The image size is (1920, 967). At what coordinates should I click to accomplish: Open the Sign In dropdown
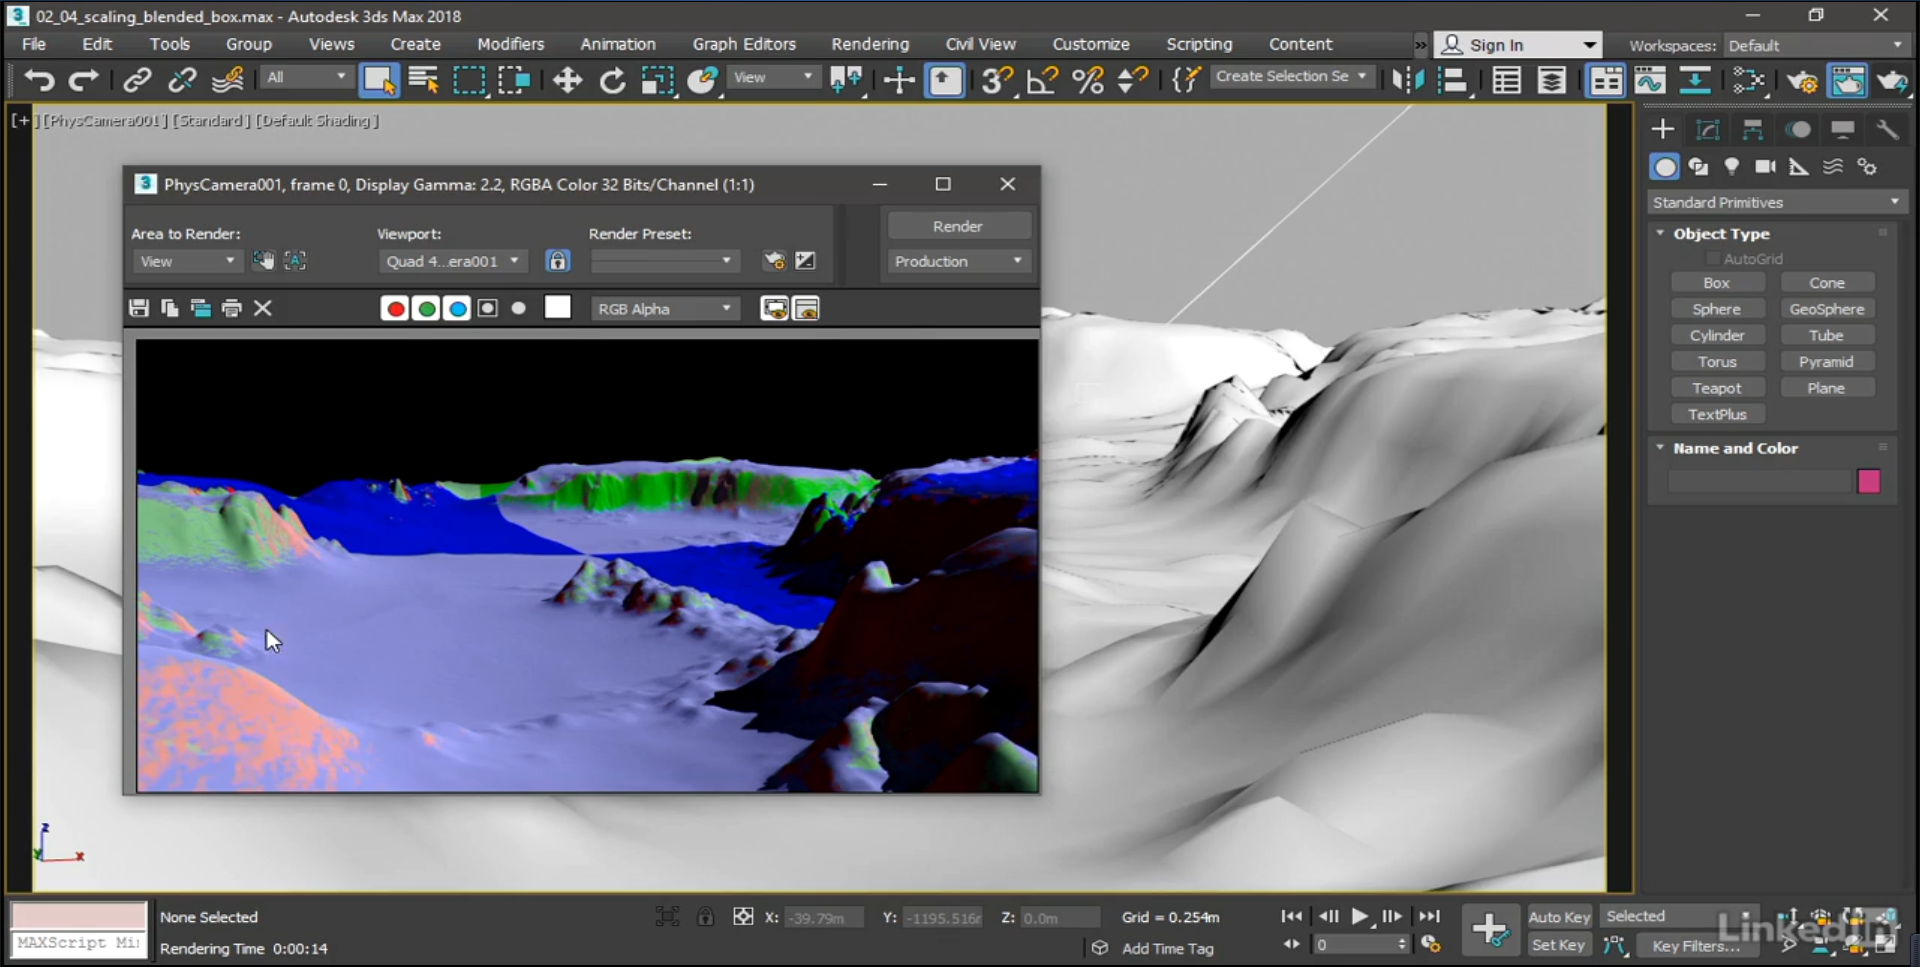pos(1518,45)
